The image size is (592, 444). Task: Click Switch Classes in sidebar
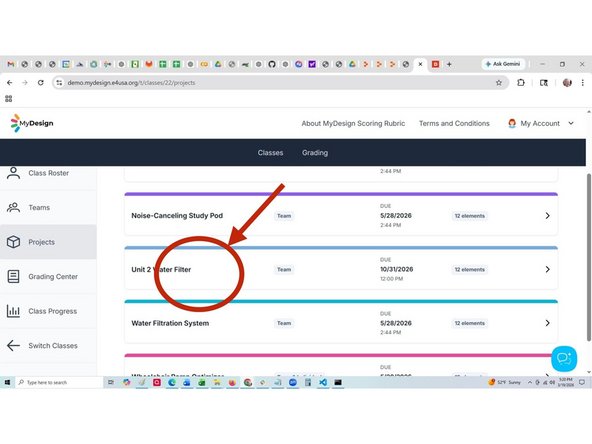48,345
